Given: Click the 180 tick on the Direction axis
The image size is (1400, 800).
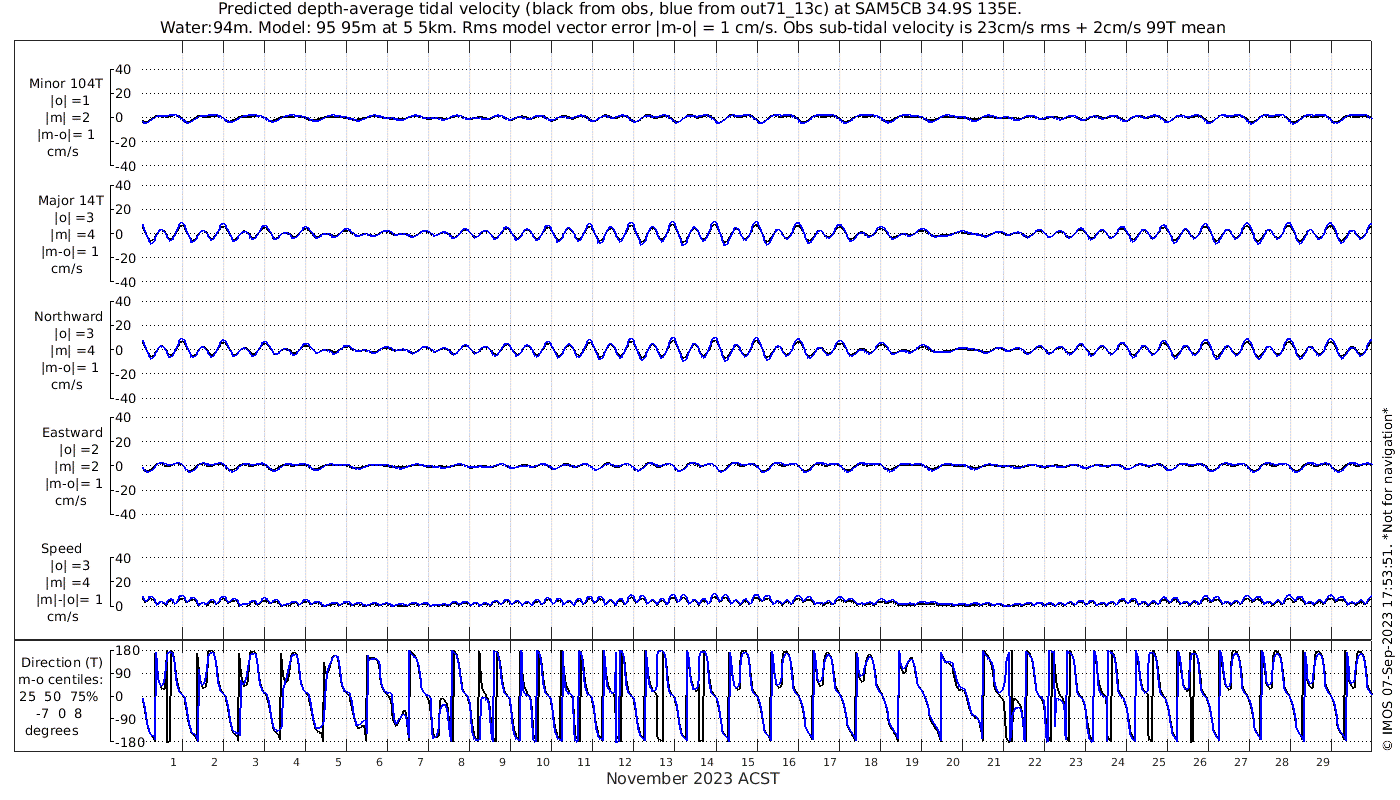Looking at the screenshot, I should [126, 651].
